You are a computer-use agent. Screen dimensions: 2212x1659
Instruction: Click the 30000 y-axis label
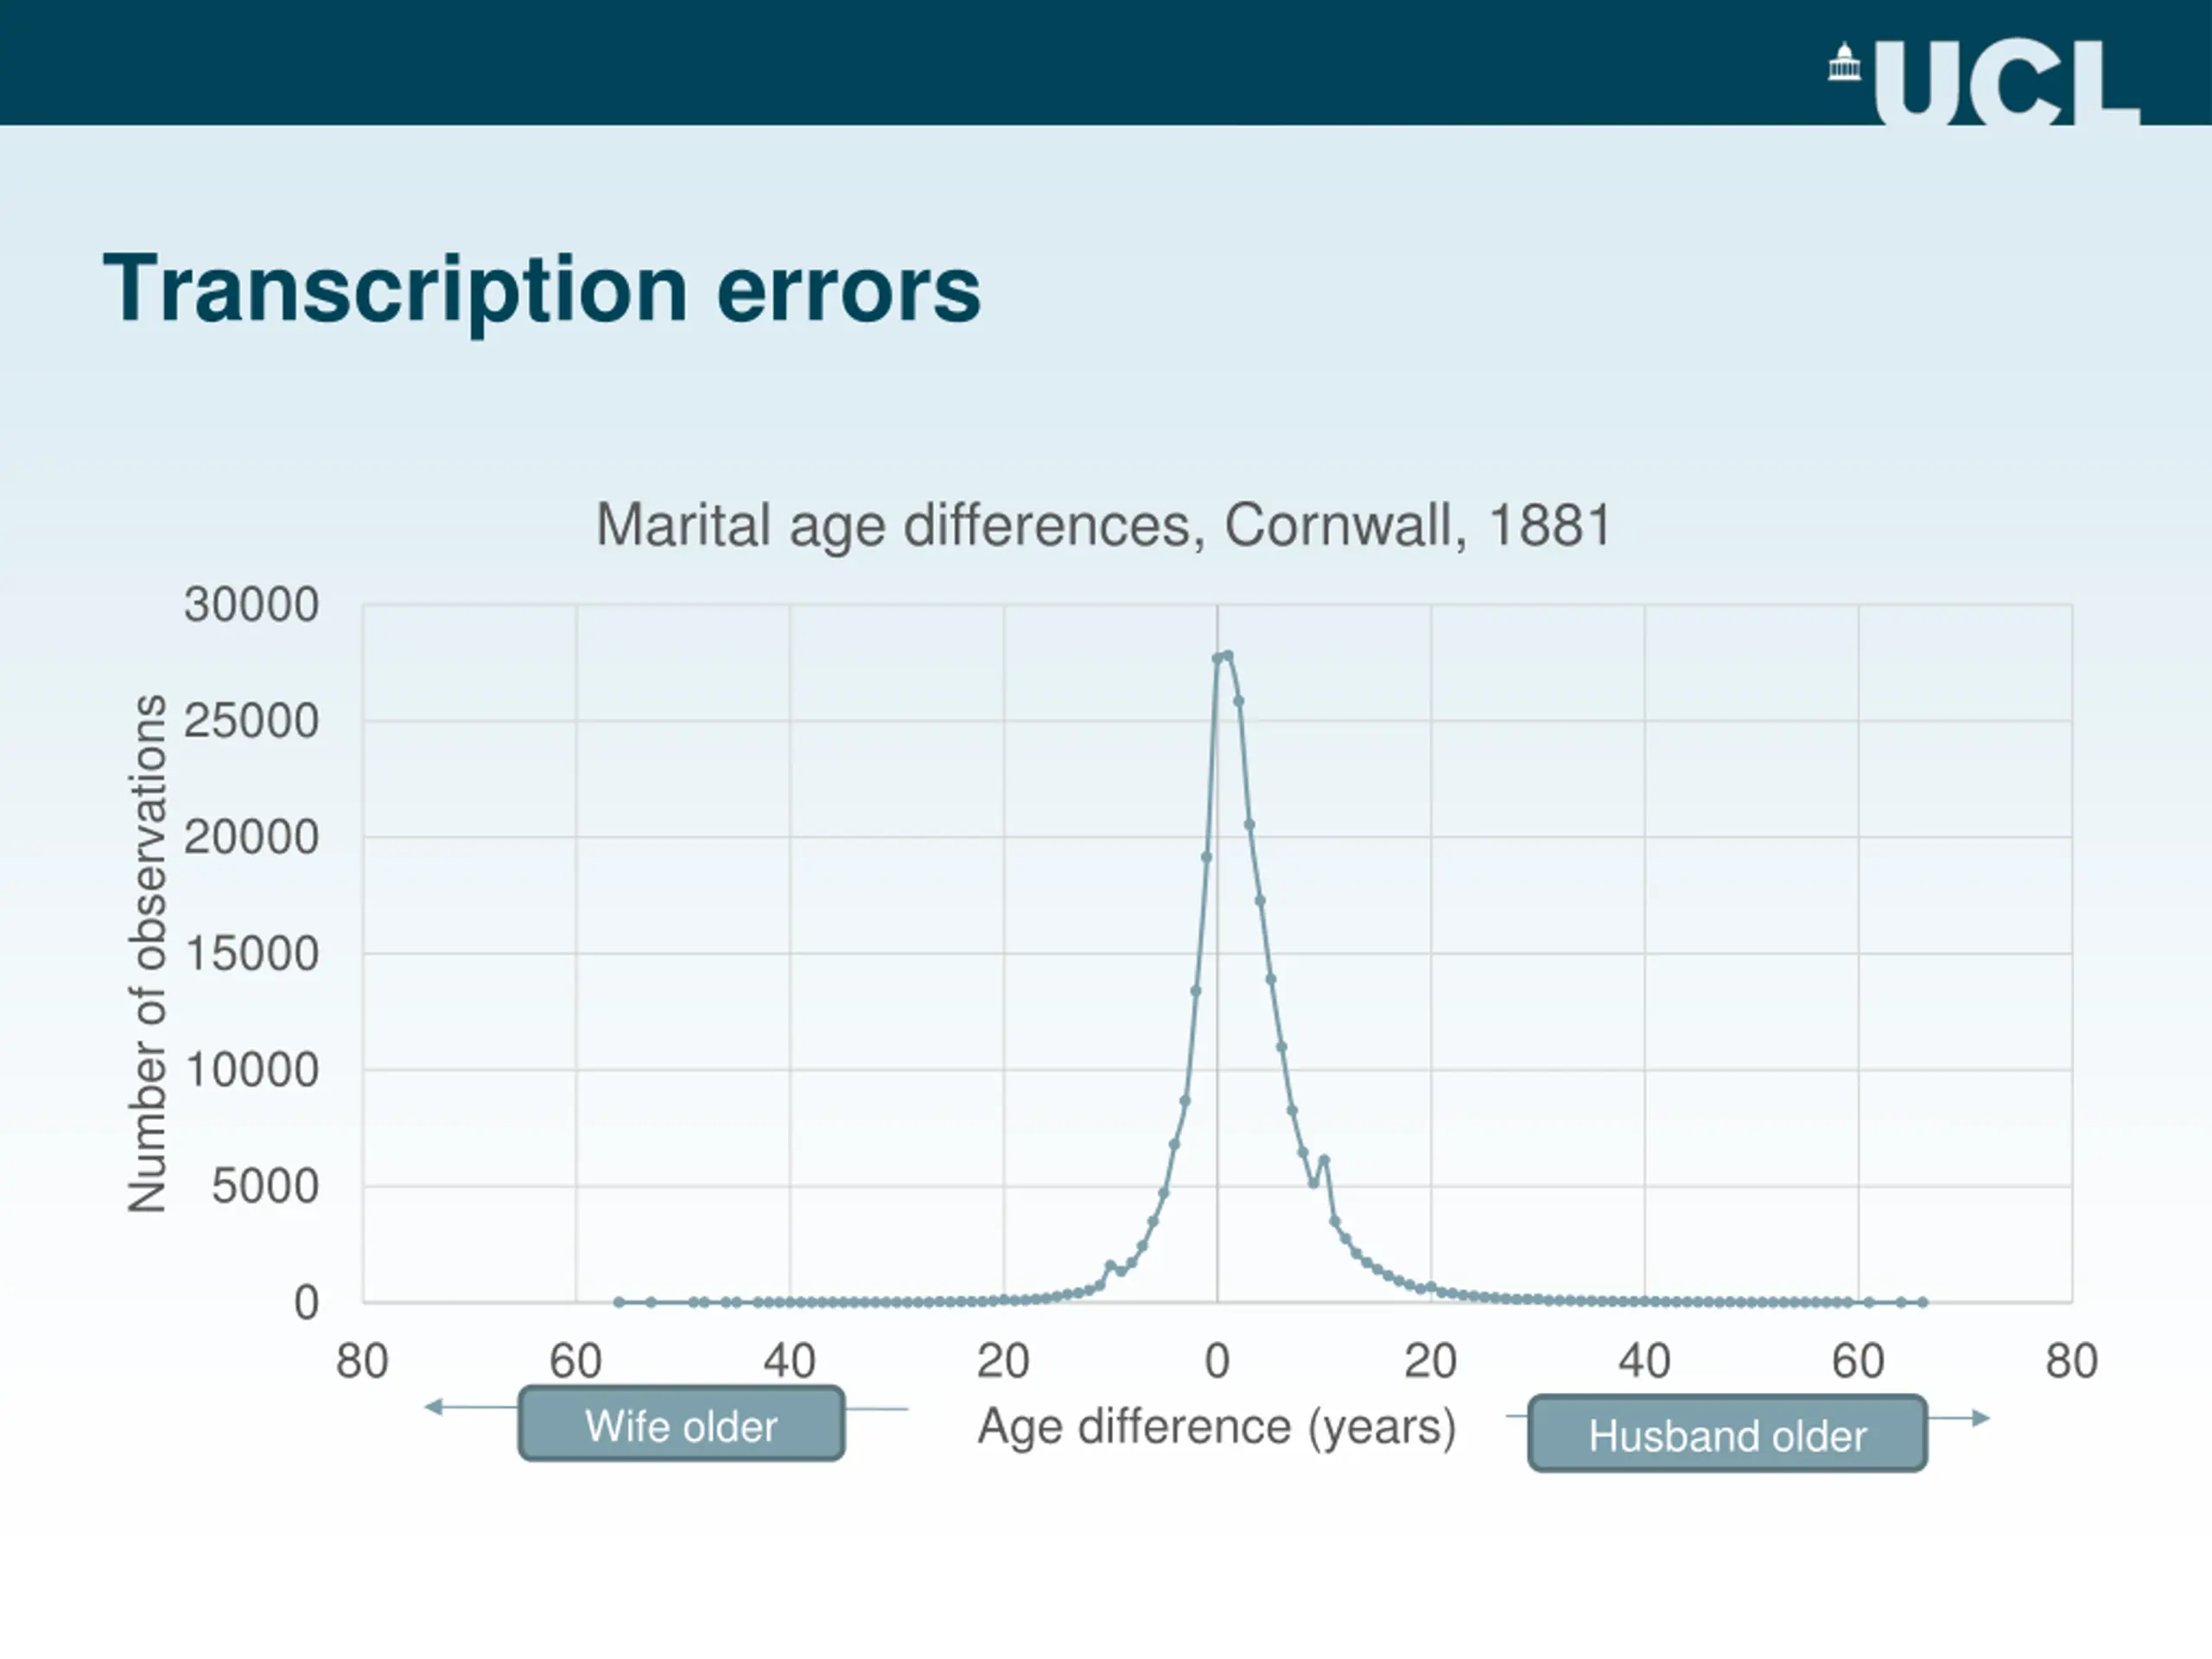point(251,605)
